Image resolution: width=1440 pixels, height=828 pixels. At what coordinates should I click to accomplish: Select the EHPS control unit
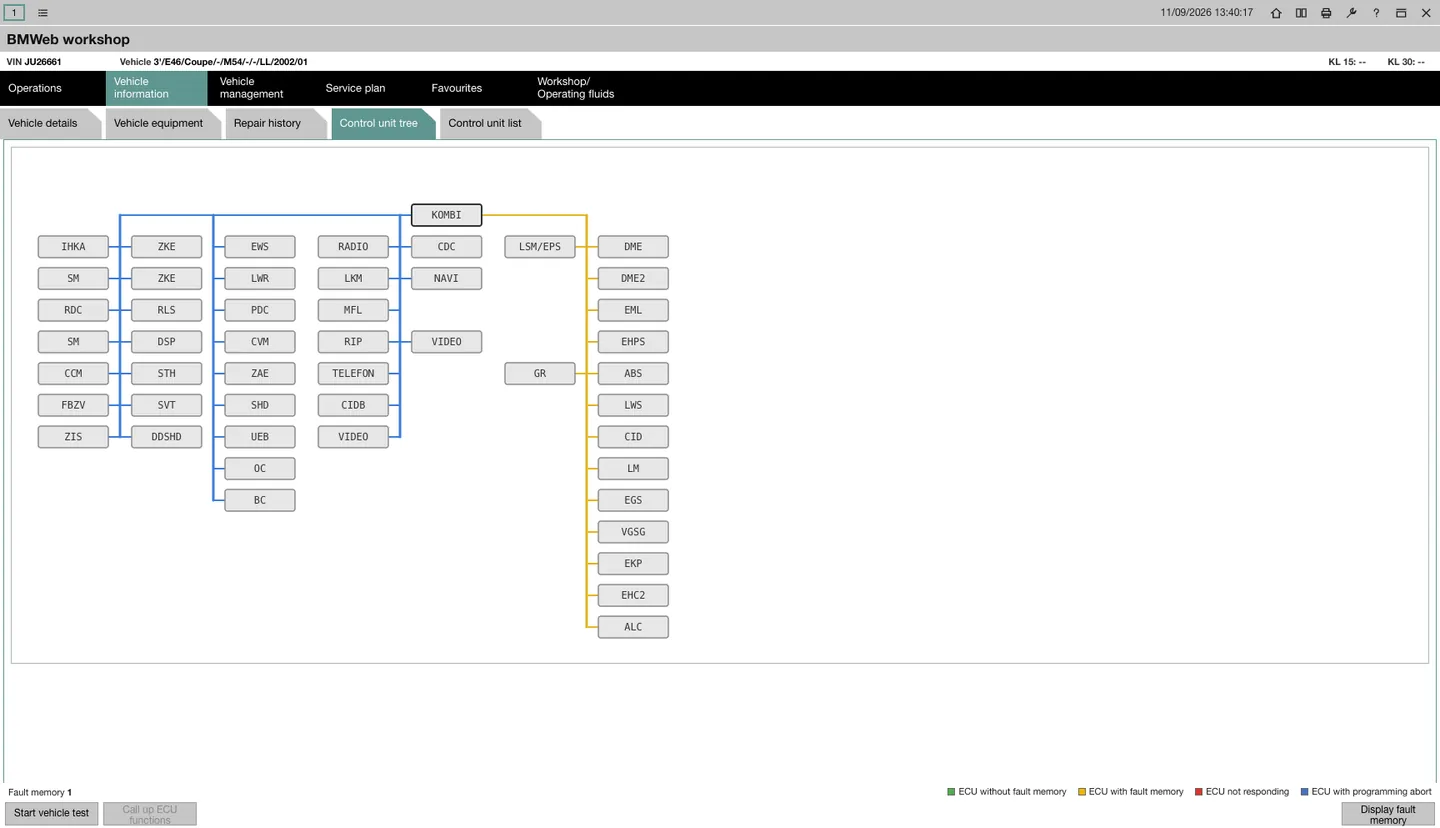point(633,342)
